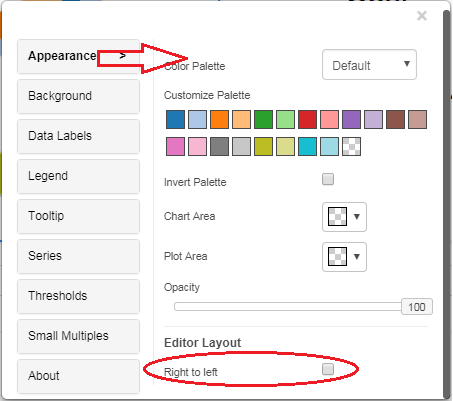Open the Color Palette Default dropdown
This screenshot has height=401, width=453.
[369, 65]
